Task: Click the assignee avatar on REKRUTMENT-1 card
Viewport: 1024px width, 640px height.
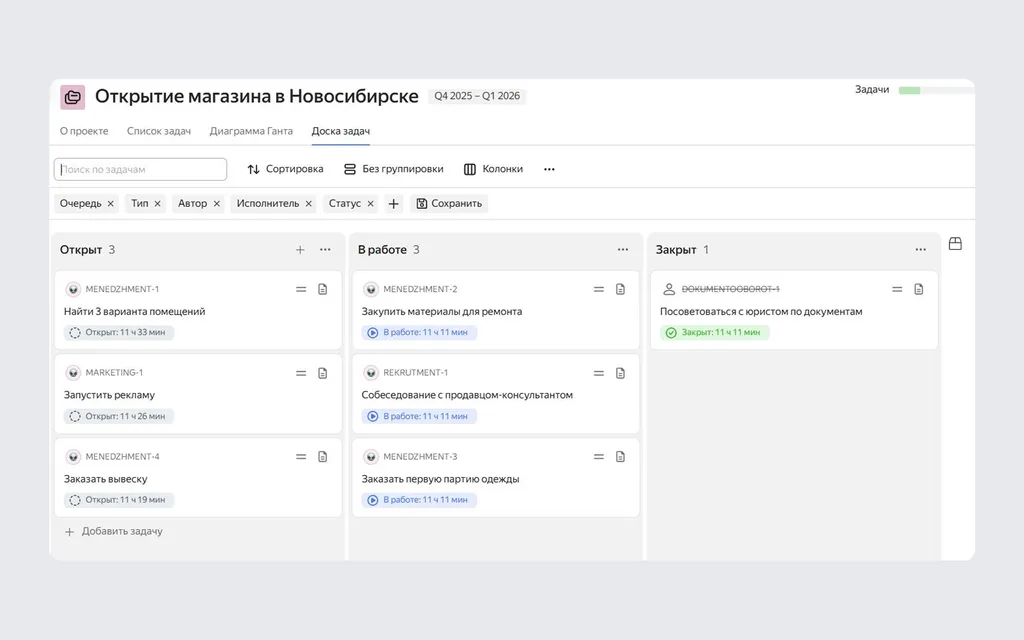Action: click(x=371, y=373)
